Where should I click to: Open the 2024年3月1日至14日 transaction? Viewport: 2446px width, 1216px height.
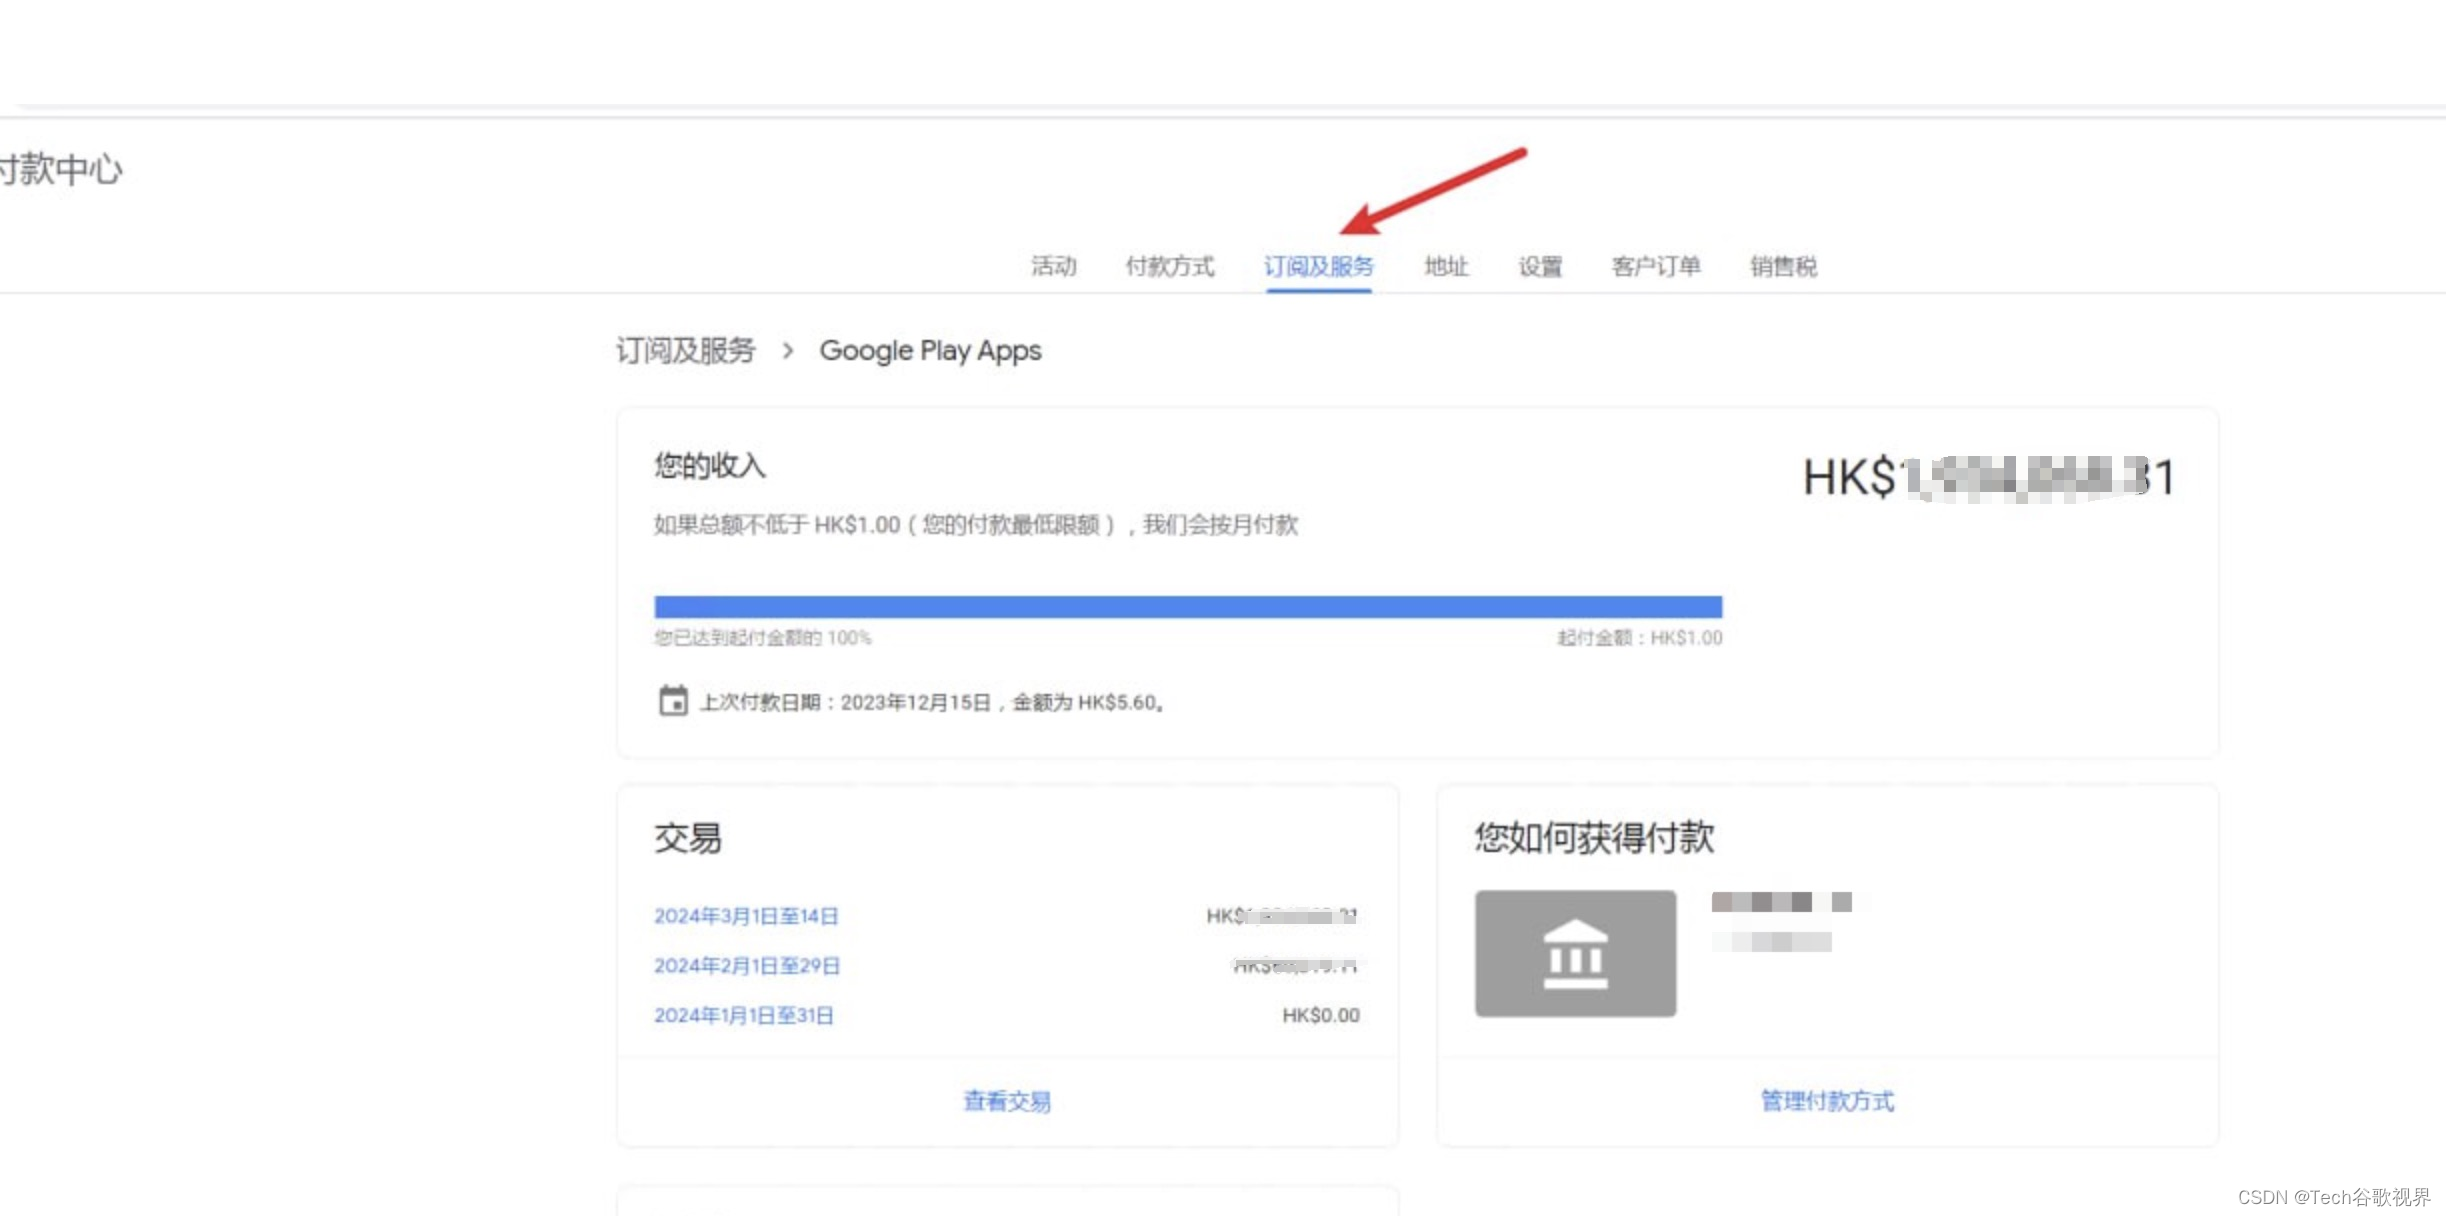coord(746,916)
